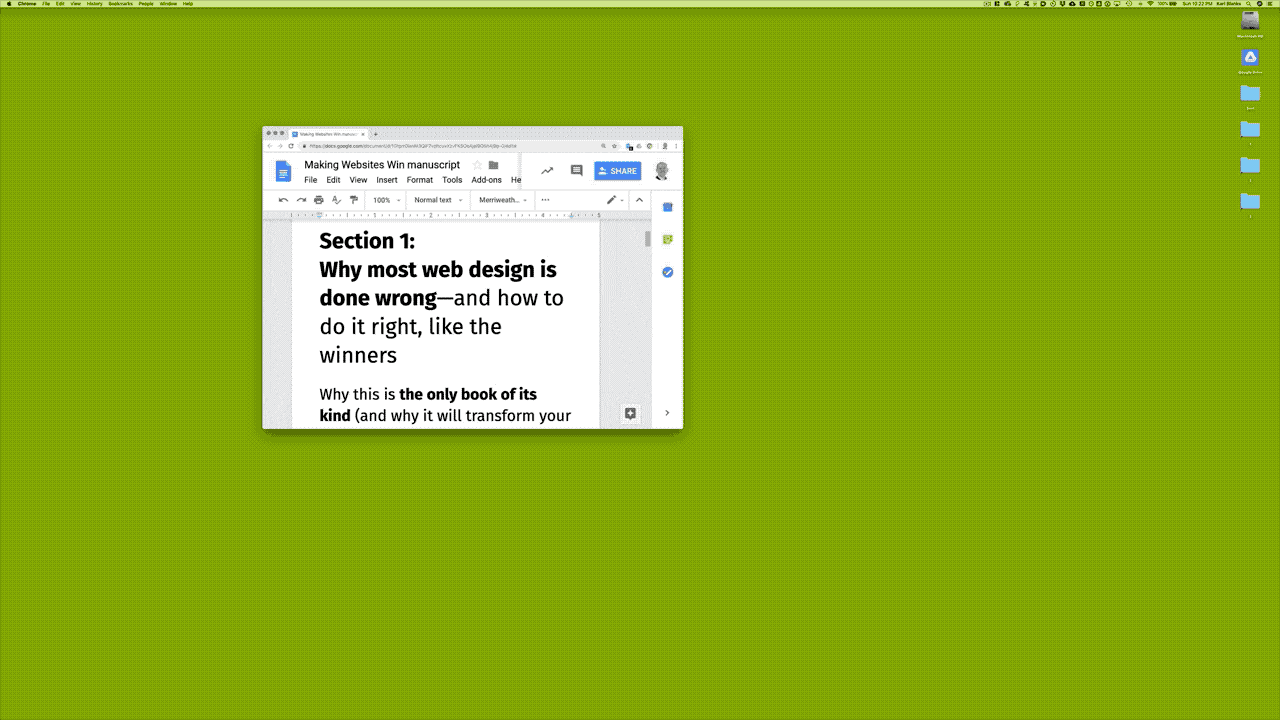Viewport: 1280px width, 720px height.
Task: Move document using the folder icon
Action: click(x=493, y=165)
